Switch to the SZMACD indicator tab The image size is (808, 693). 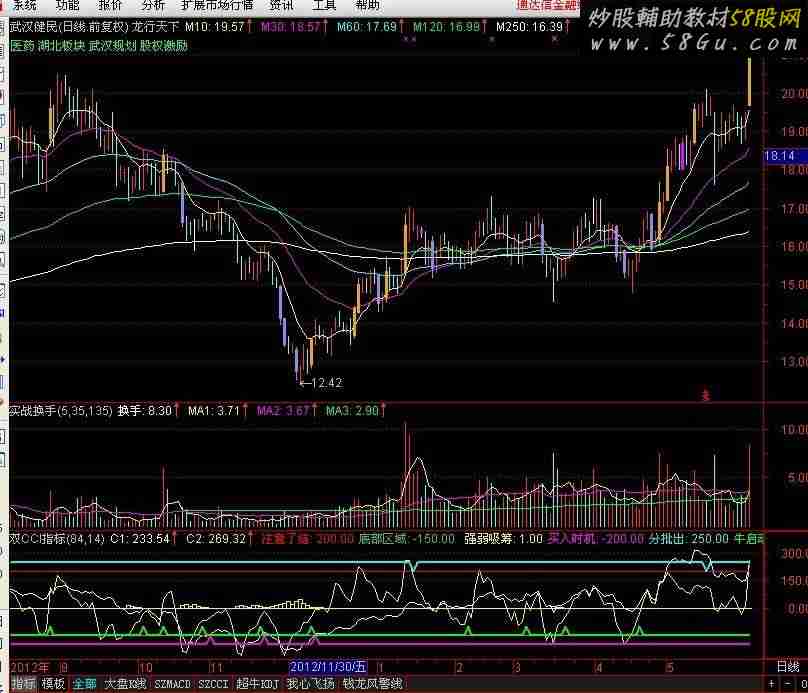pos(173,684)
